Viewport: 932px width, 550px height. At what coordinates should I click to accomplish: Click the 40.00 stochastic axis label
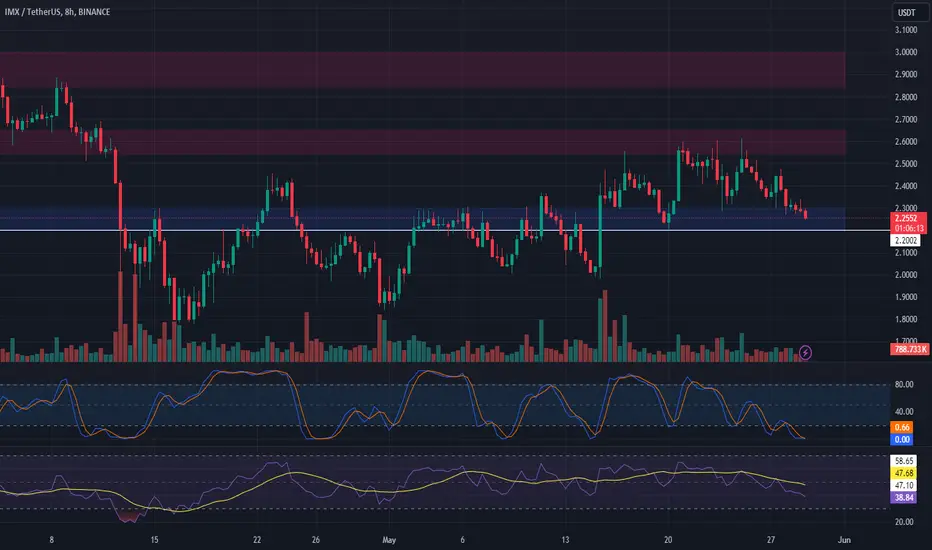point(904,411)
